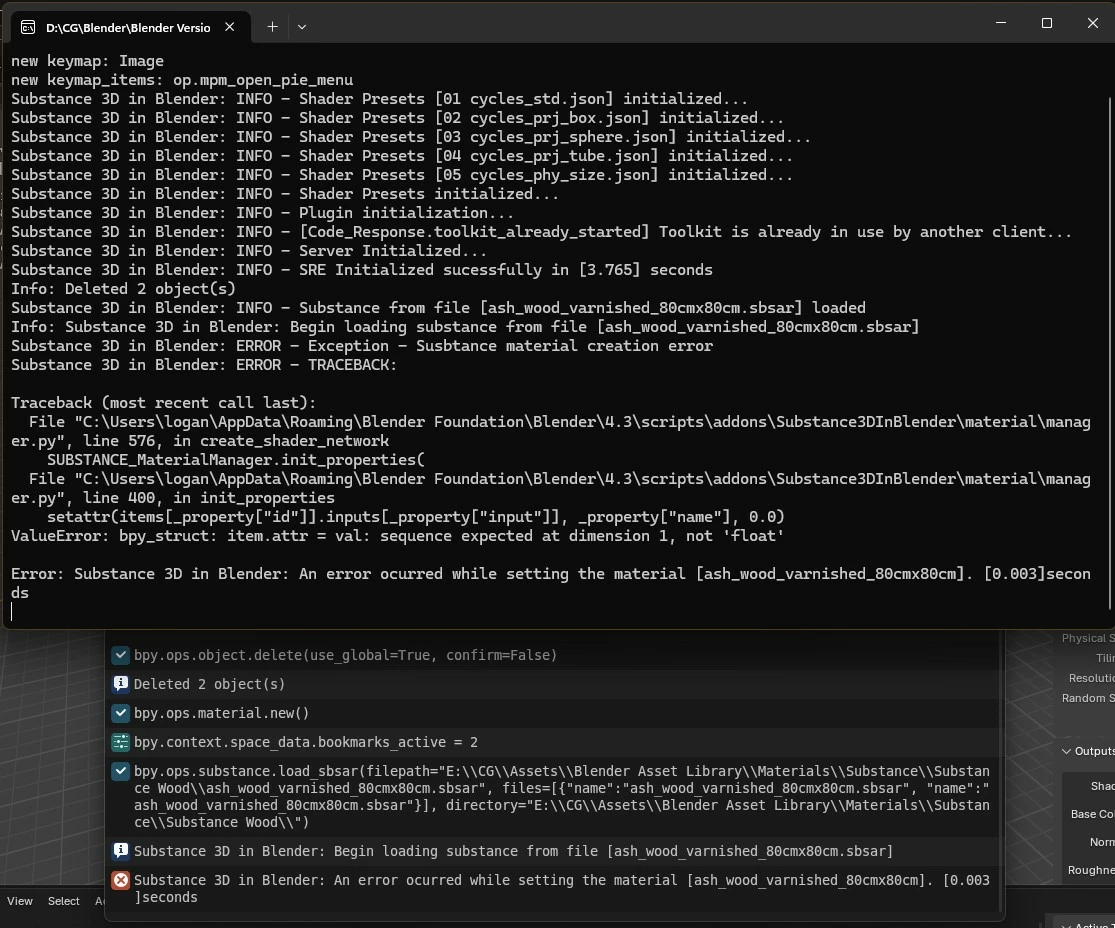Close the D:\CG\Blender console tab
1115x928 pixels.
tap(230, 27)
